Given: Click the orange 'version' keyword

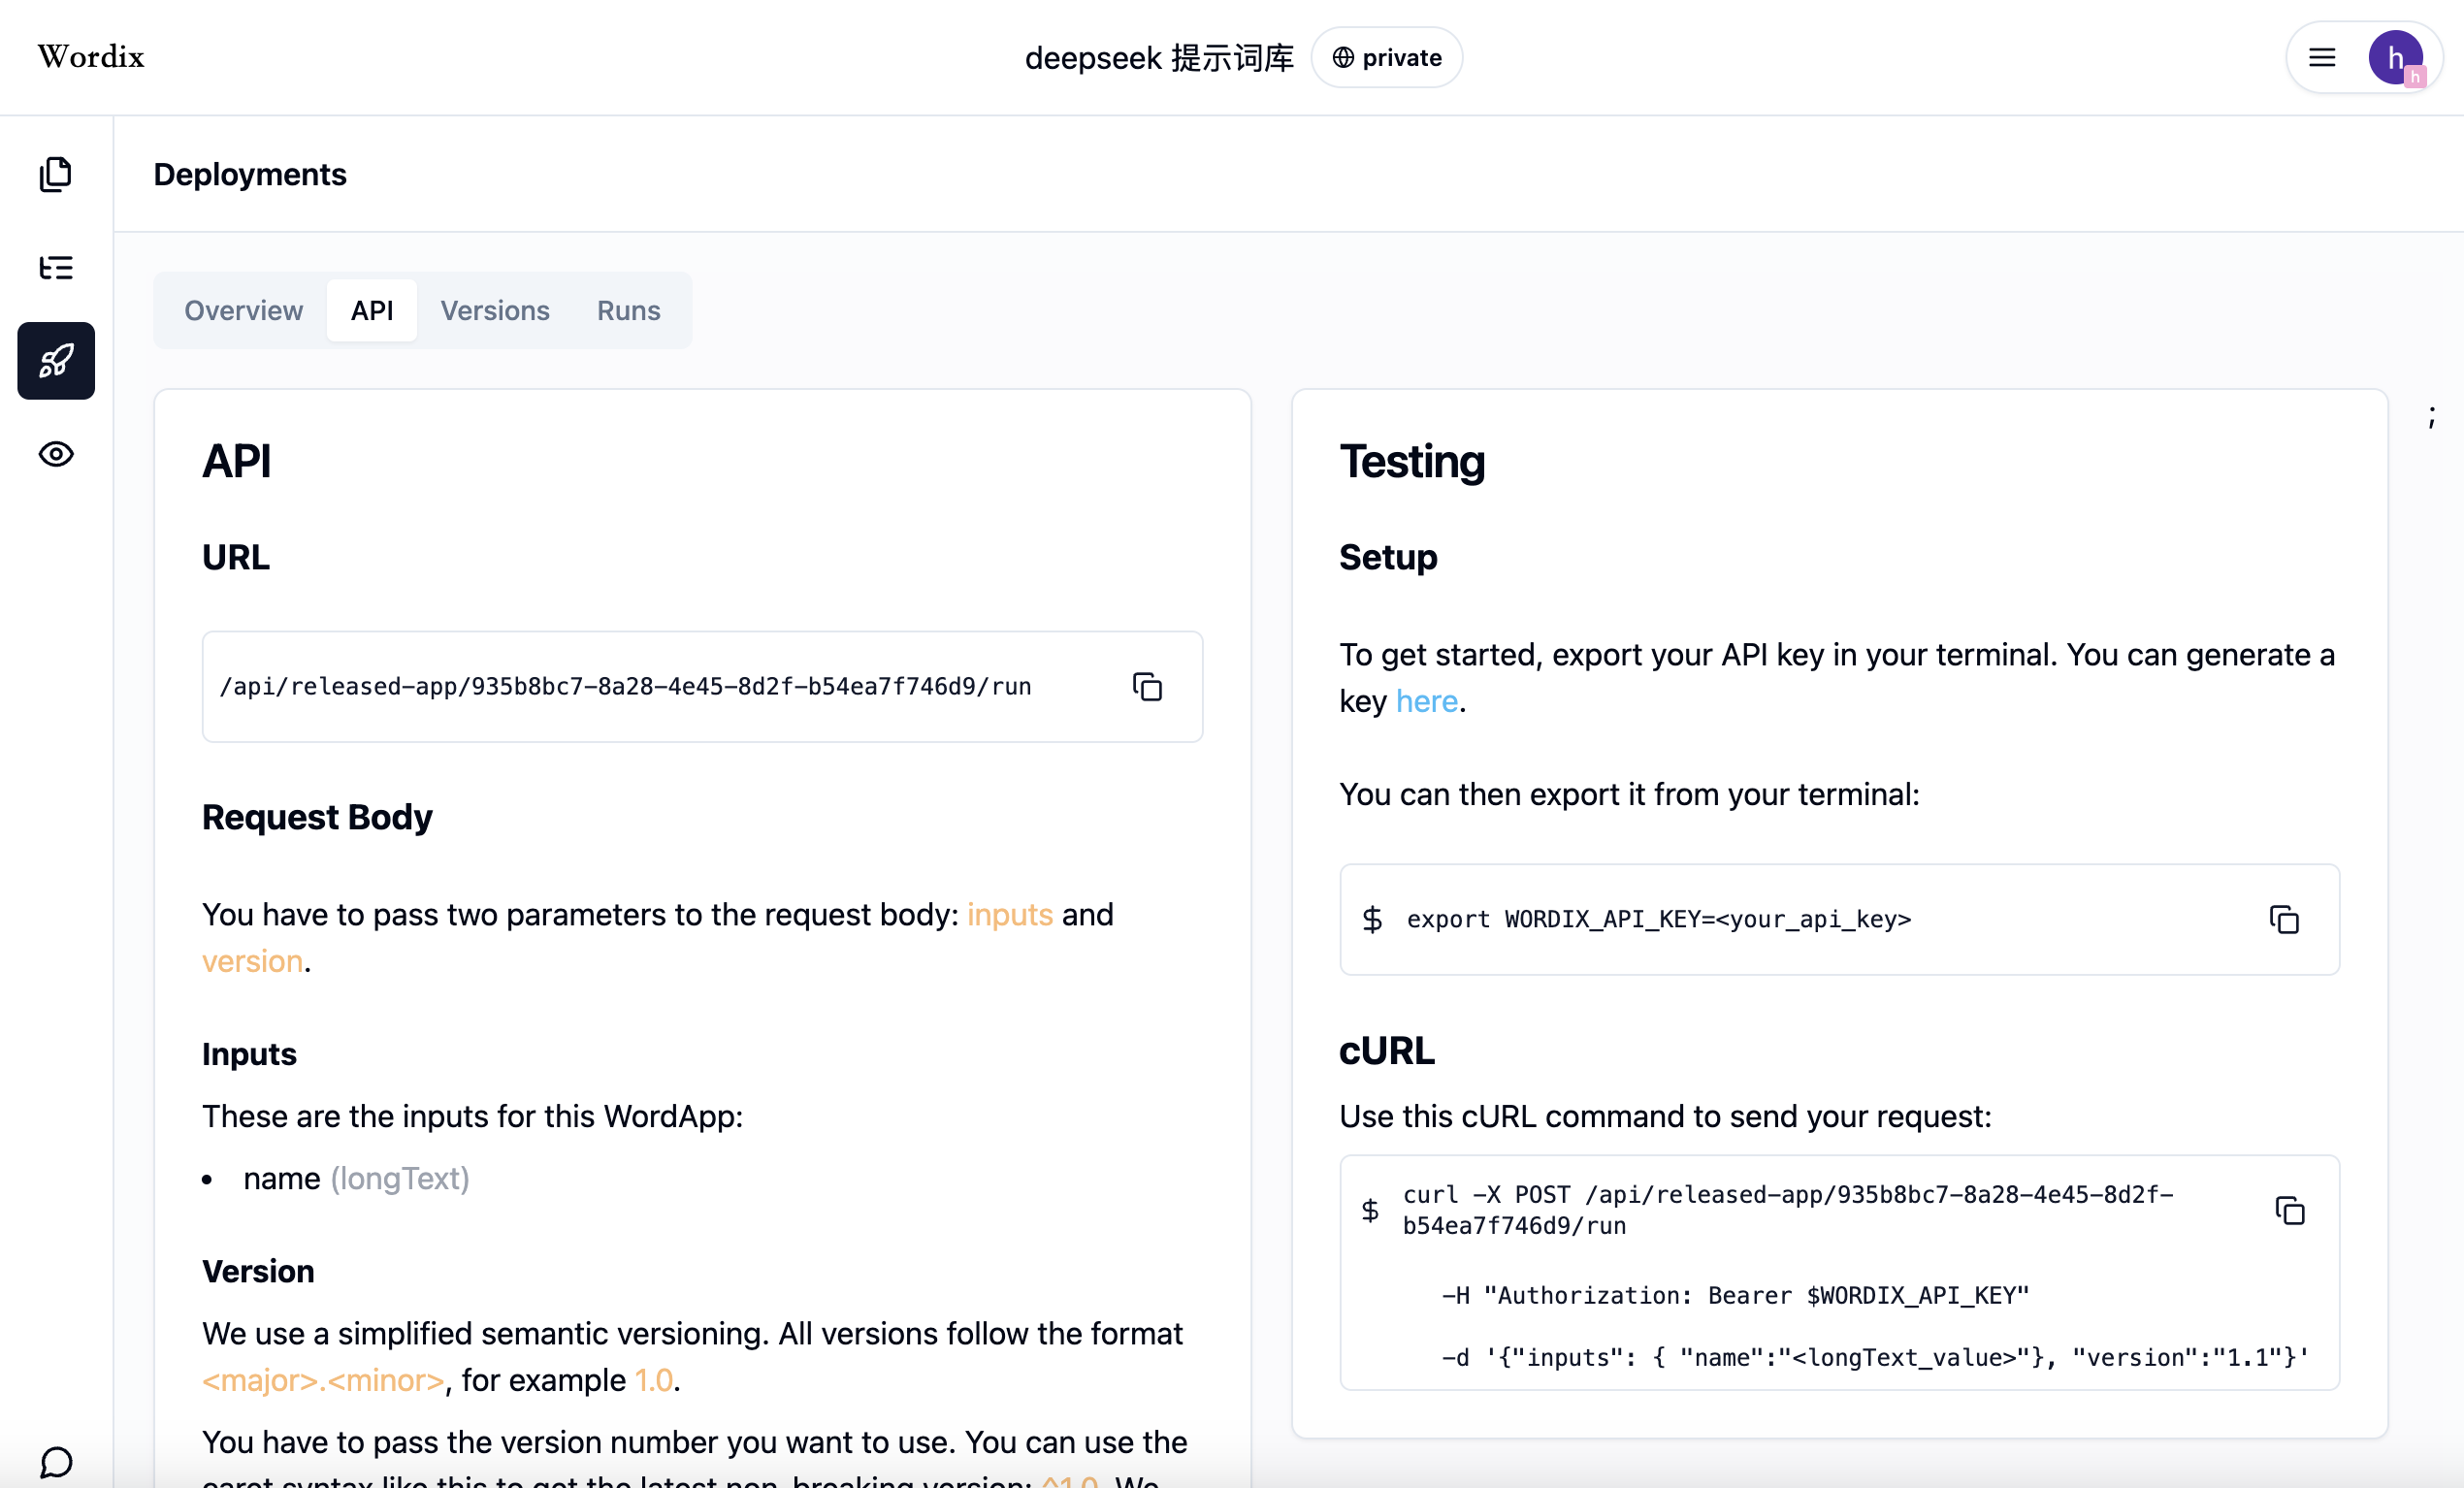Looking at the screenshot, I should 252,961.
